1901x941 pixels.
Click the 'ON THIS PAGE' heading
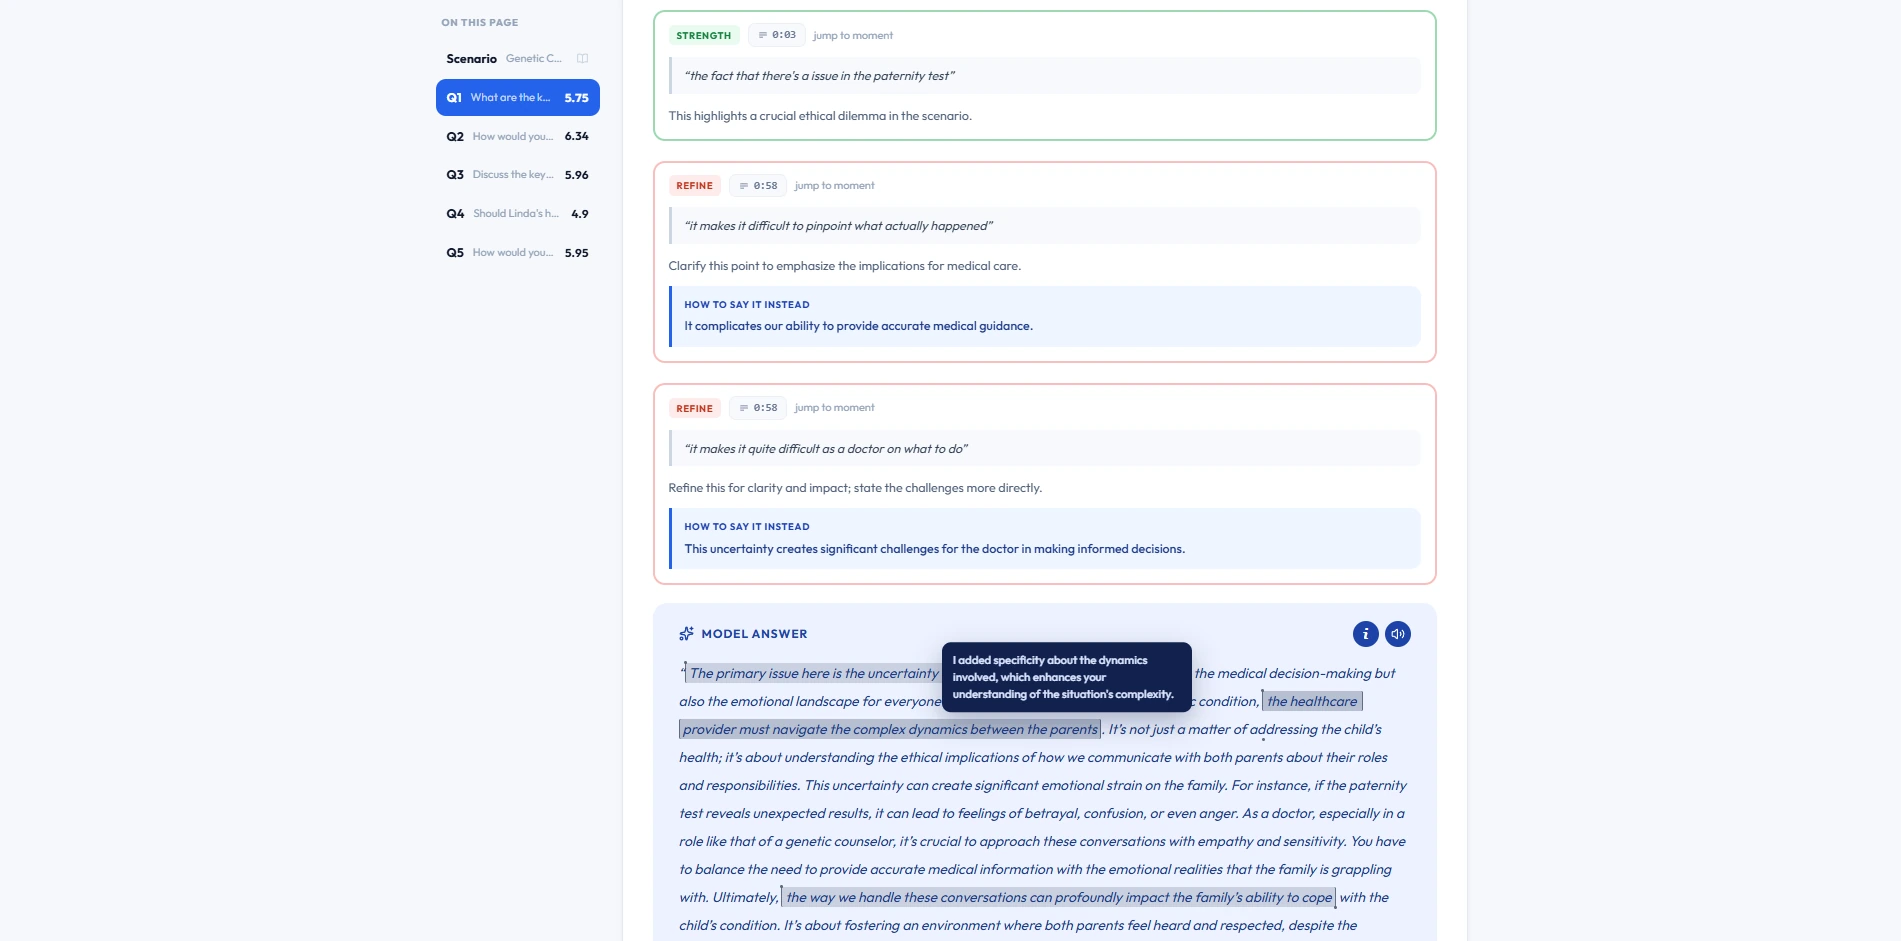pos(480,22)
